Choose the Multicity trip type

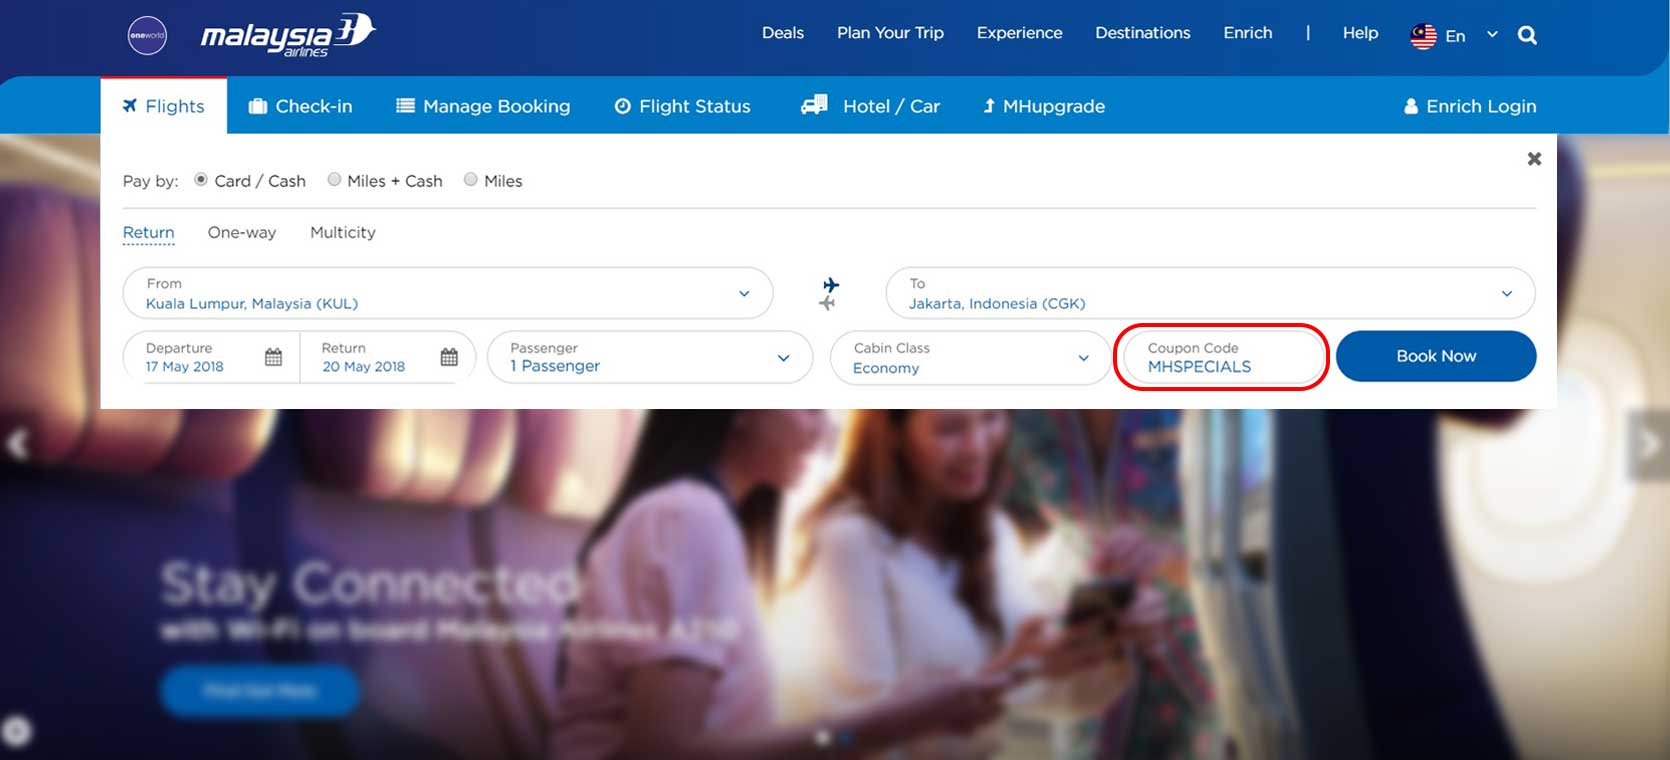(x=343, y=232)
